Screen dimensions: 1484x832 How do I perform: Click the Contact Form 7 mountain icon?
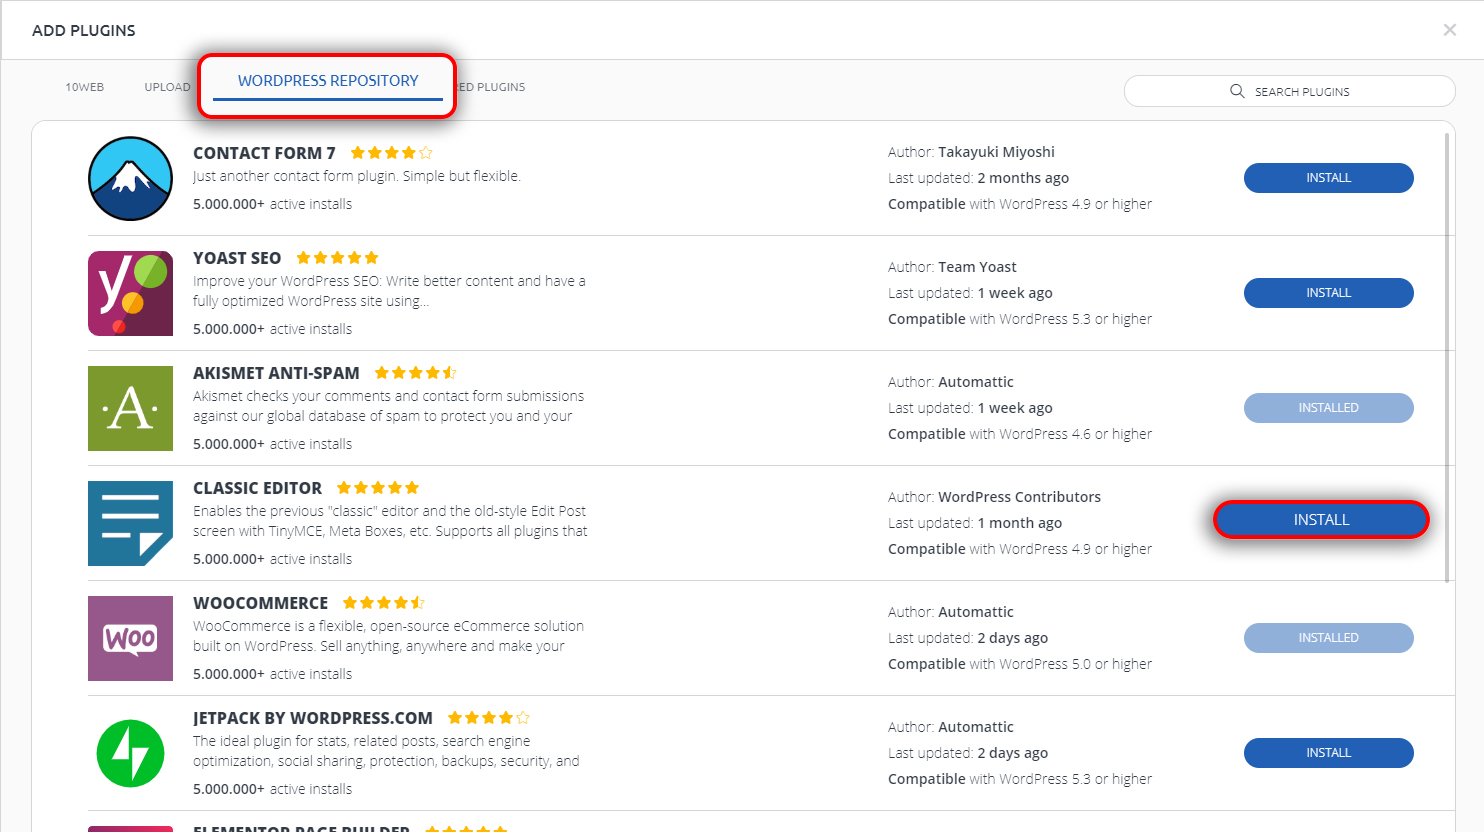130,178
